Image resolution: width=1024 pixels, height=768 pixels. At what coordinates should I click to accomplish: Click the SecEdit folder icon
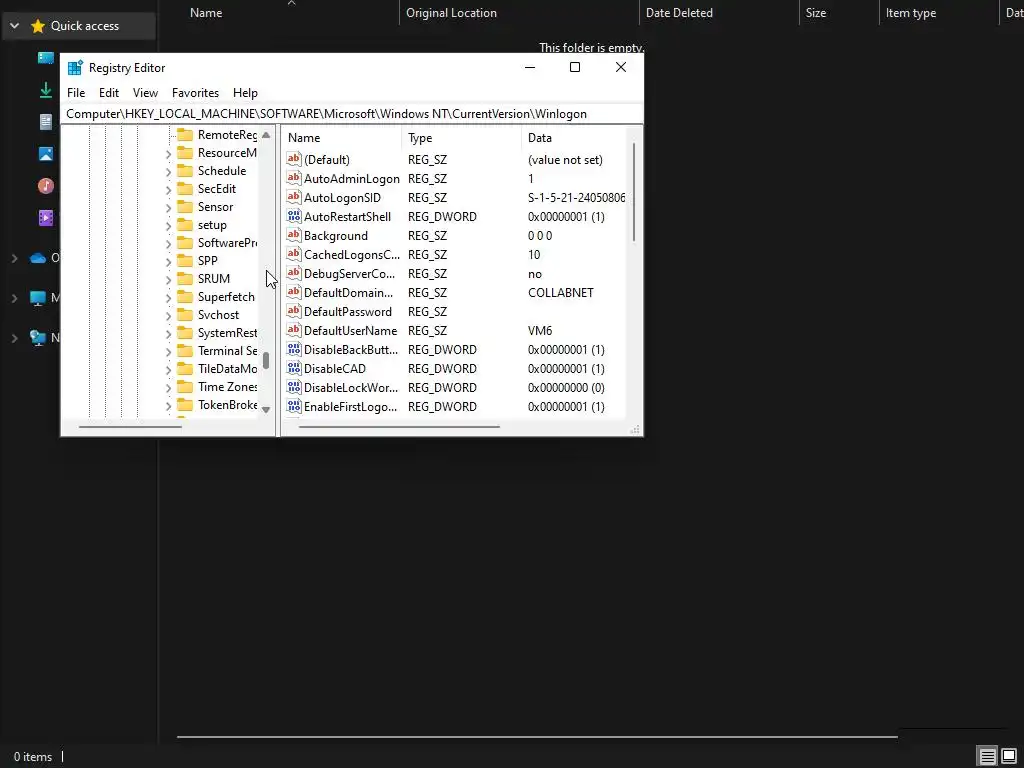pos(185,189)
